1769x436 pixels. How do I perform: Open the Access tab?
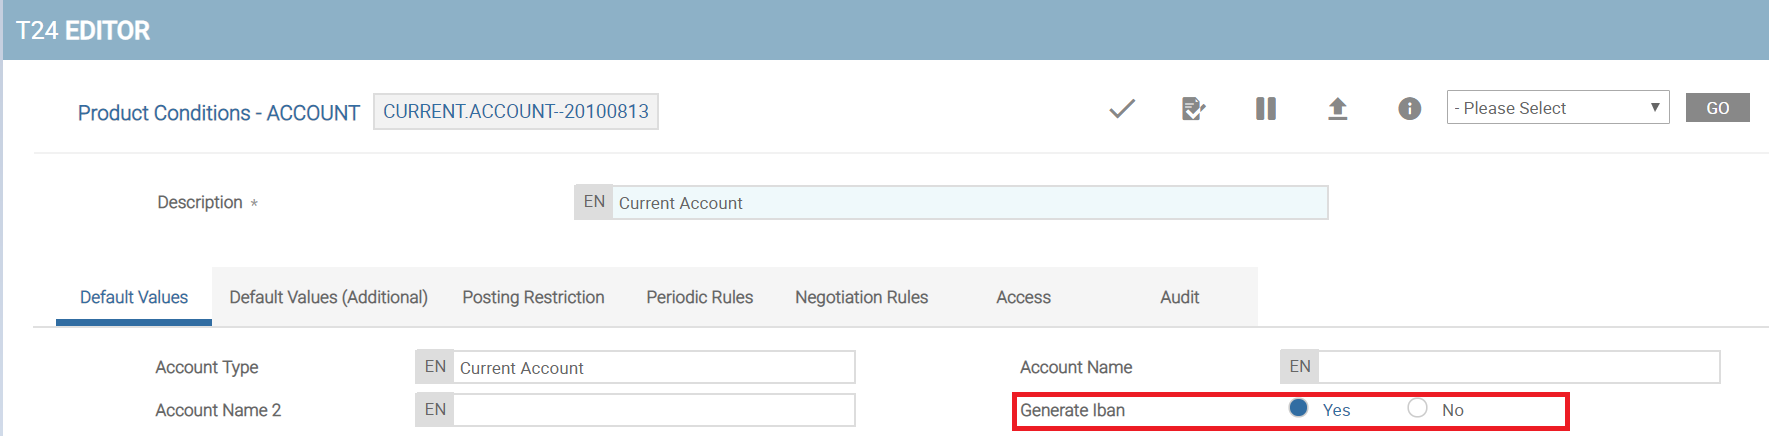click(1023, 297)
